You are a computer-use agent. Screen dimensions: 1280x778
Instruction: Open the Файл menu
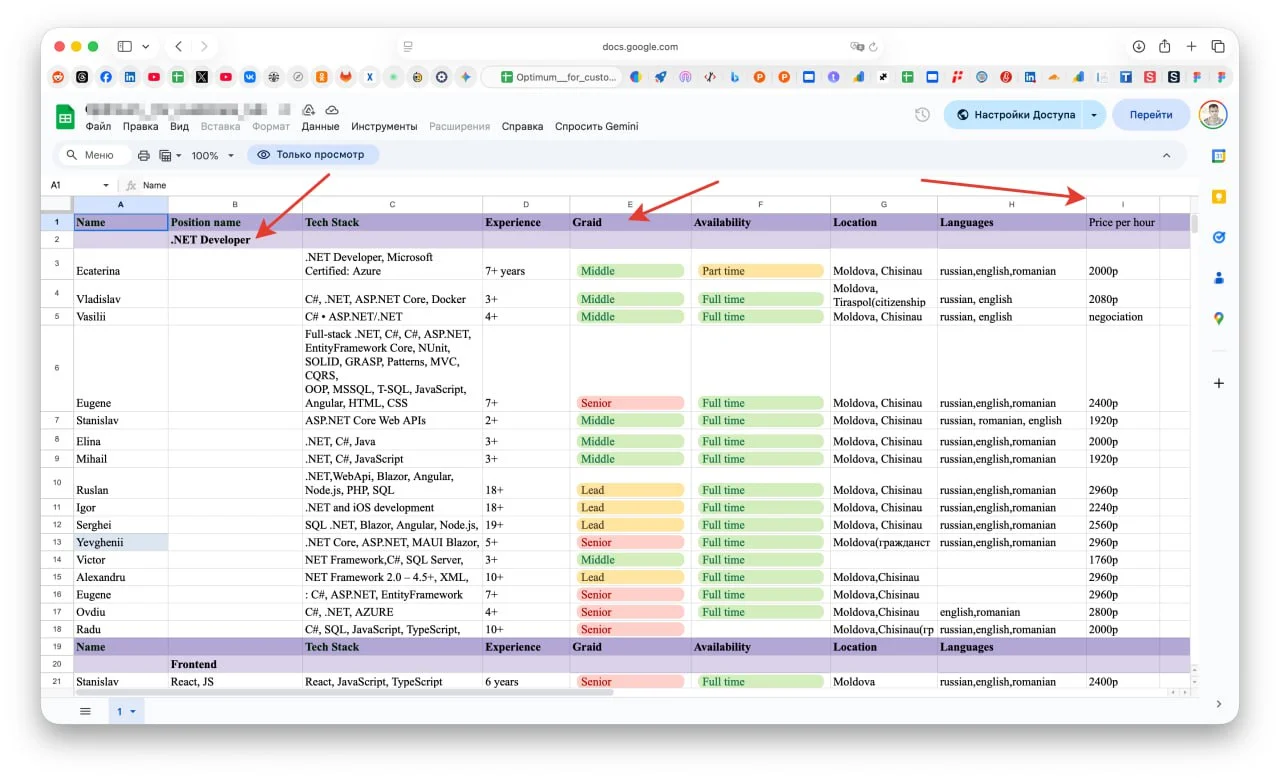(x=98, y=127)
